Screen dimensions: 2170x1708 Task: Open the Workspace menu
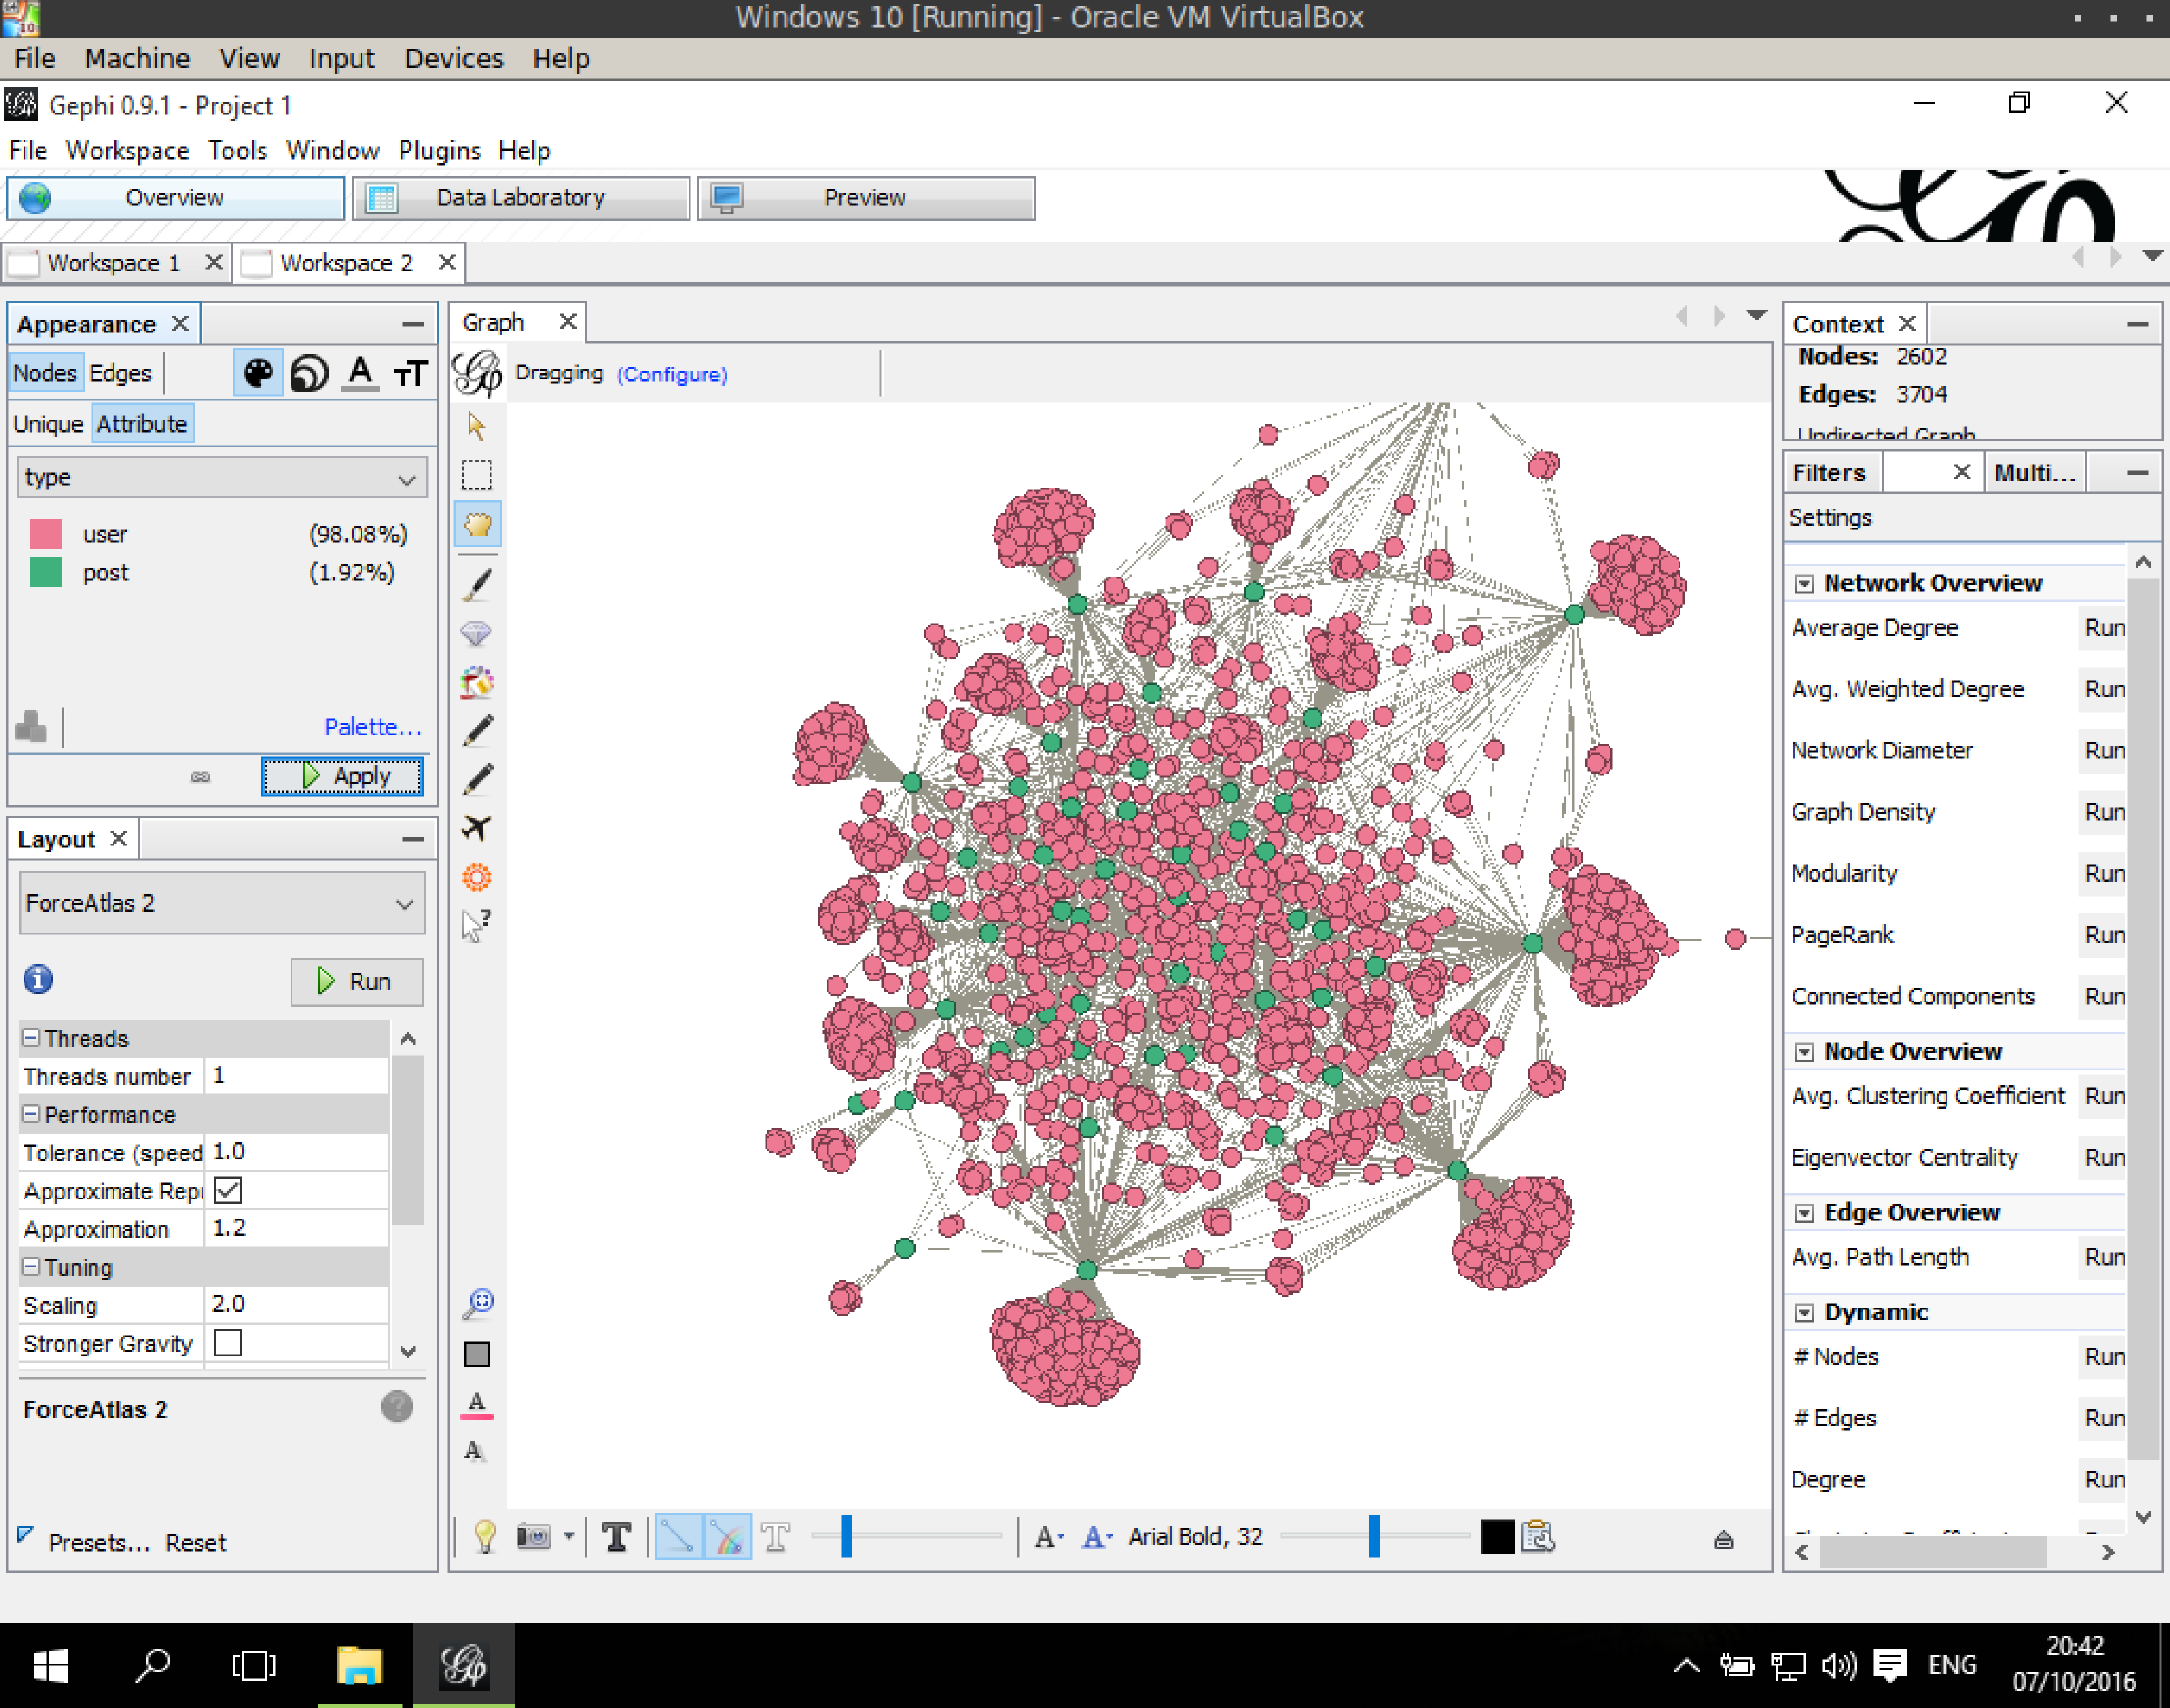(x=127, y=151)
